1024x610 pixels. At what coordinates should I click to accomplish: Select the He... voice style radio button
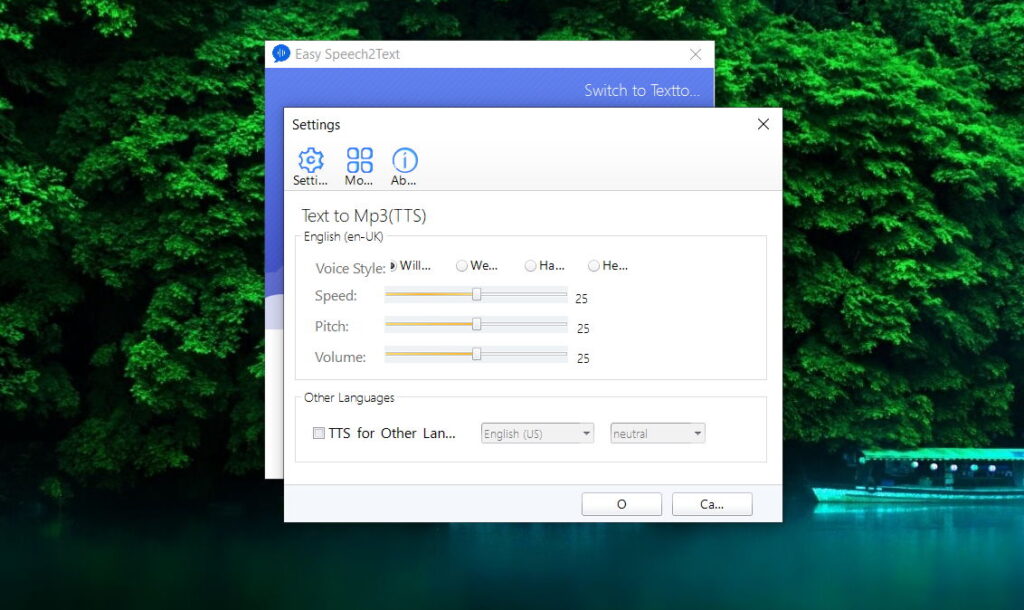click(594, 265)
